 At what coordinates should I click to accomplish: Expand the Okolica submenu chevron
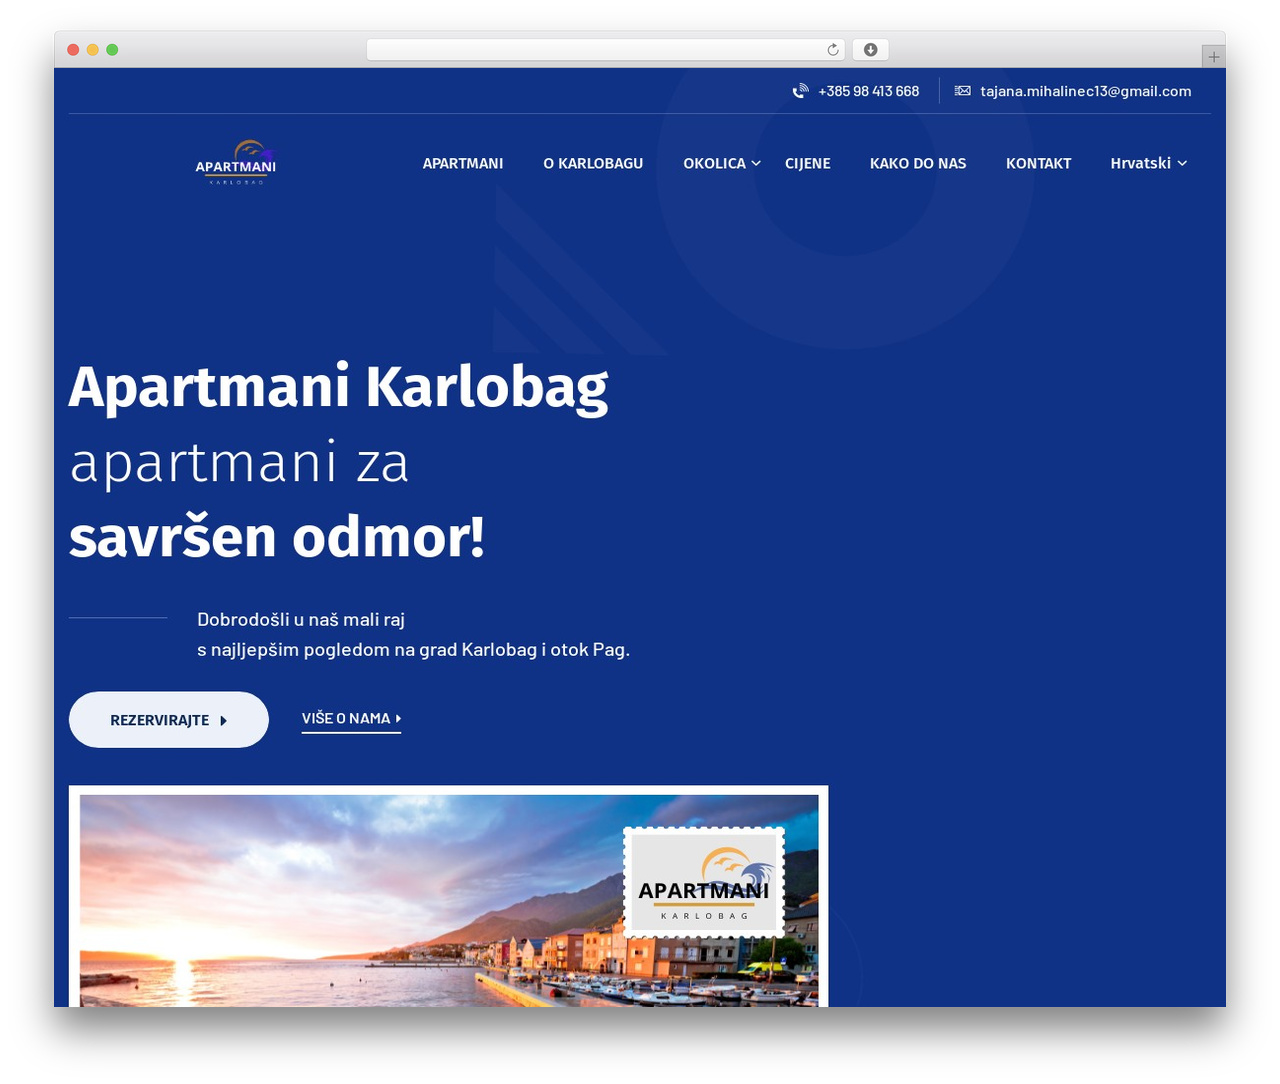click(756, 163)
